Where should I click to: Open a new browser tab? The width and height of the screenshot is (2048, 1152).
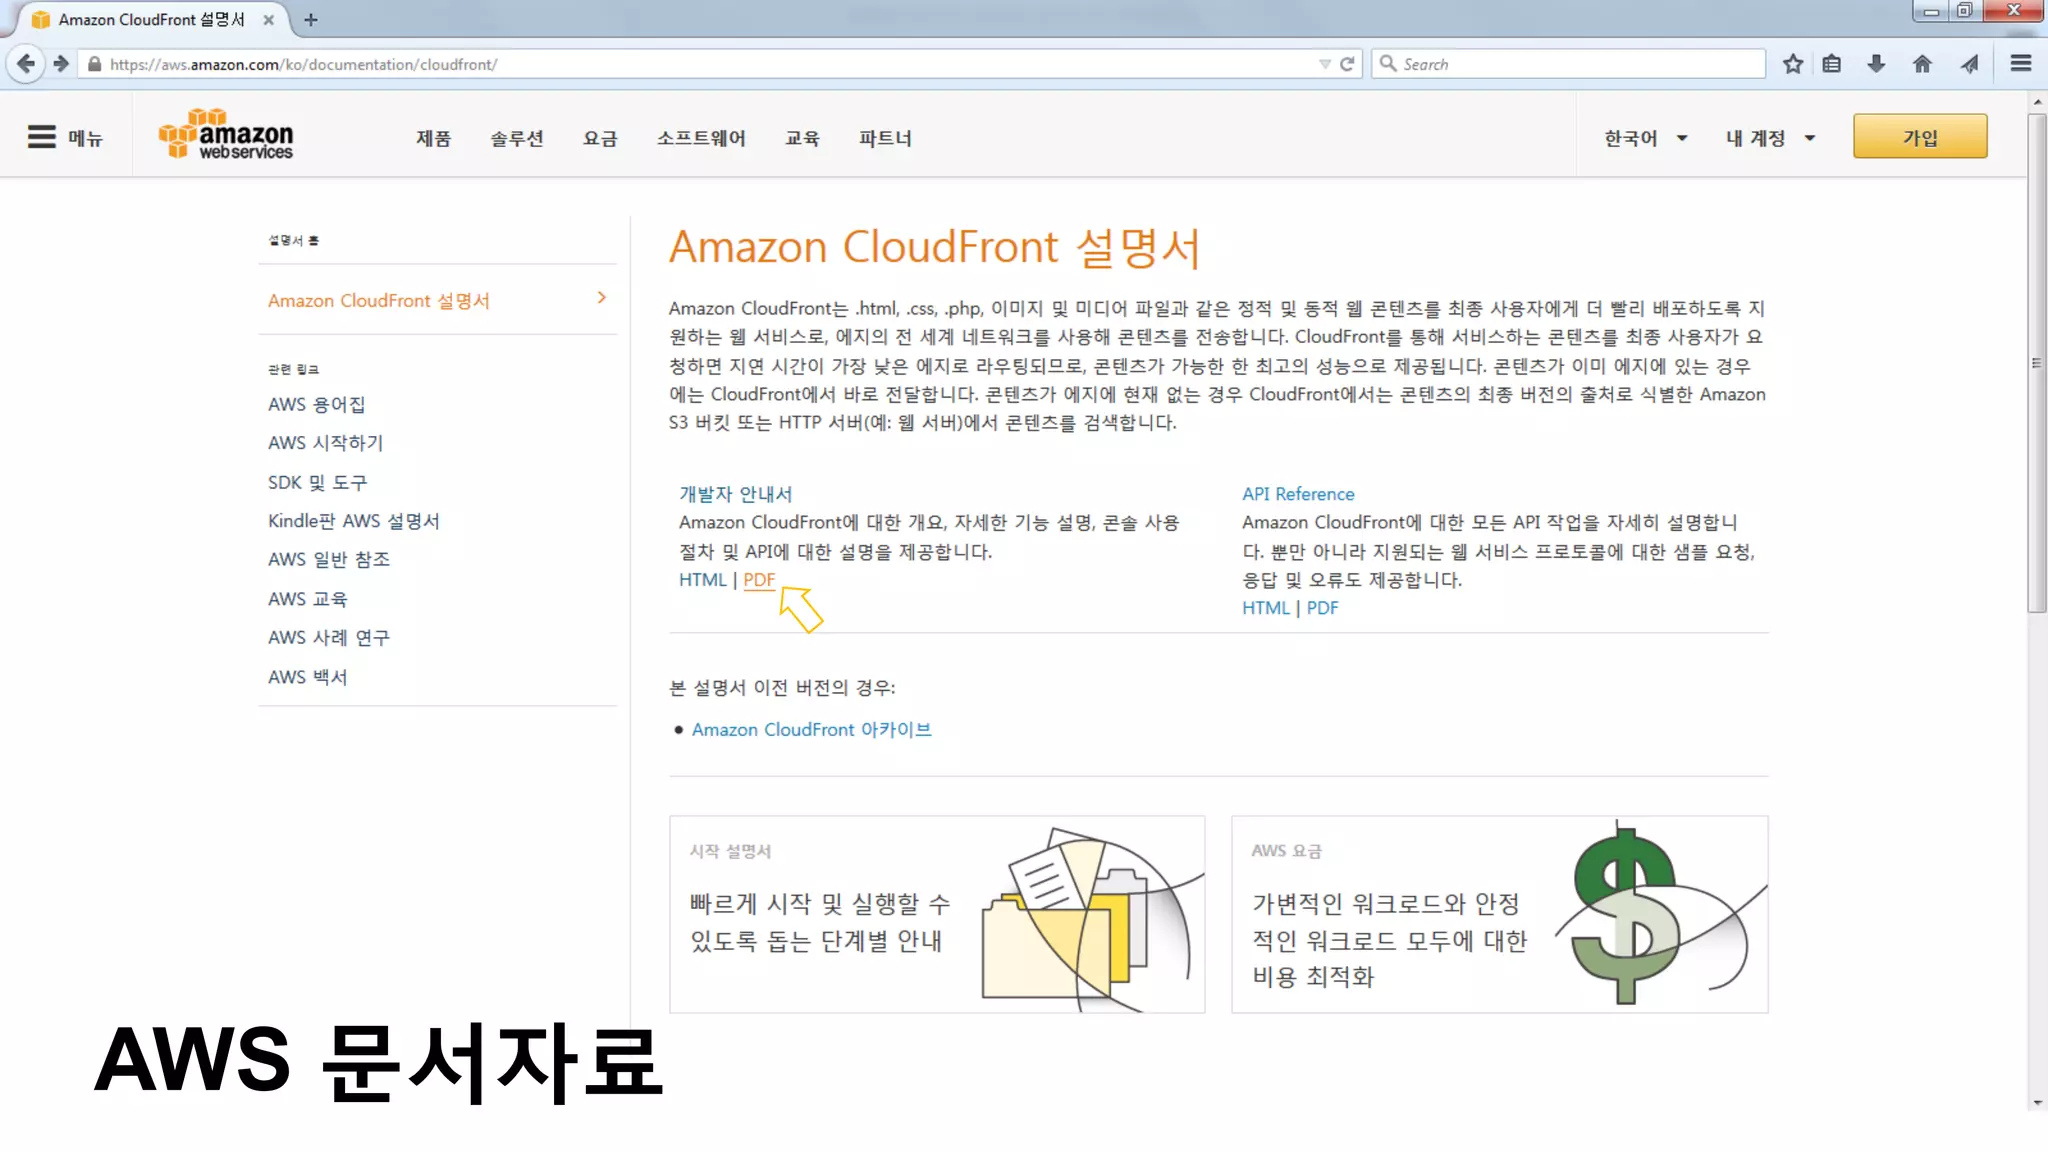[x=311, y=20]
